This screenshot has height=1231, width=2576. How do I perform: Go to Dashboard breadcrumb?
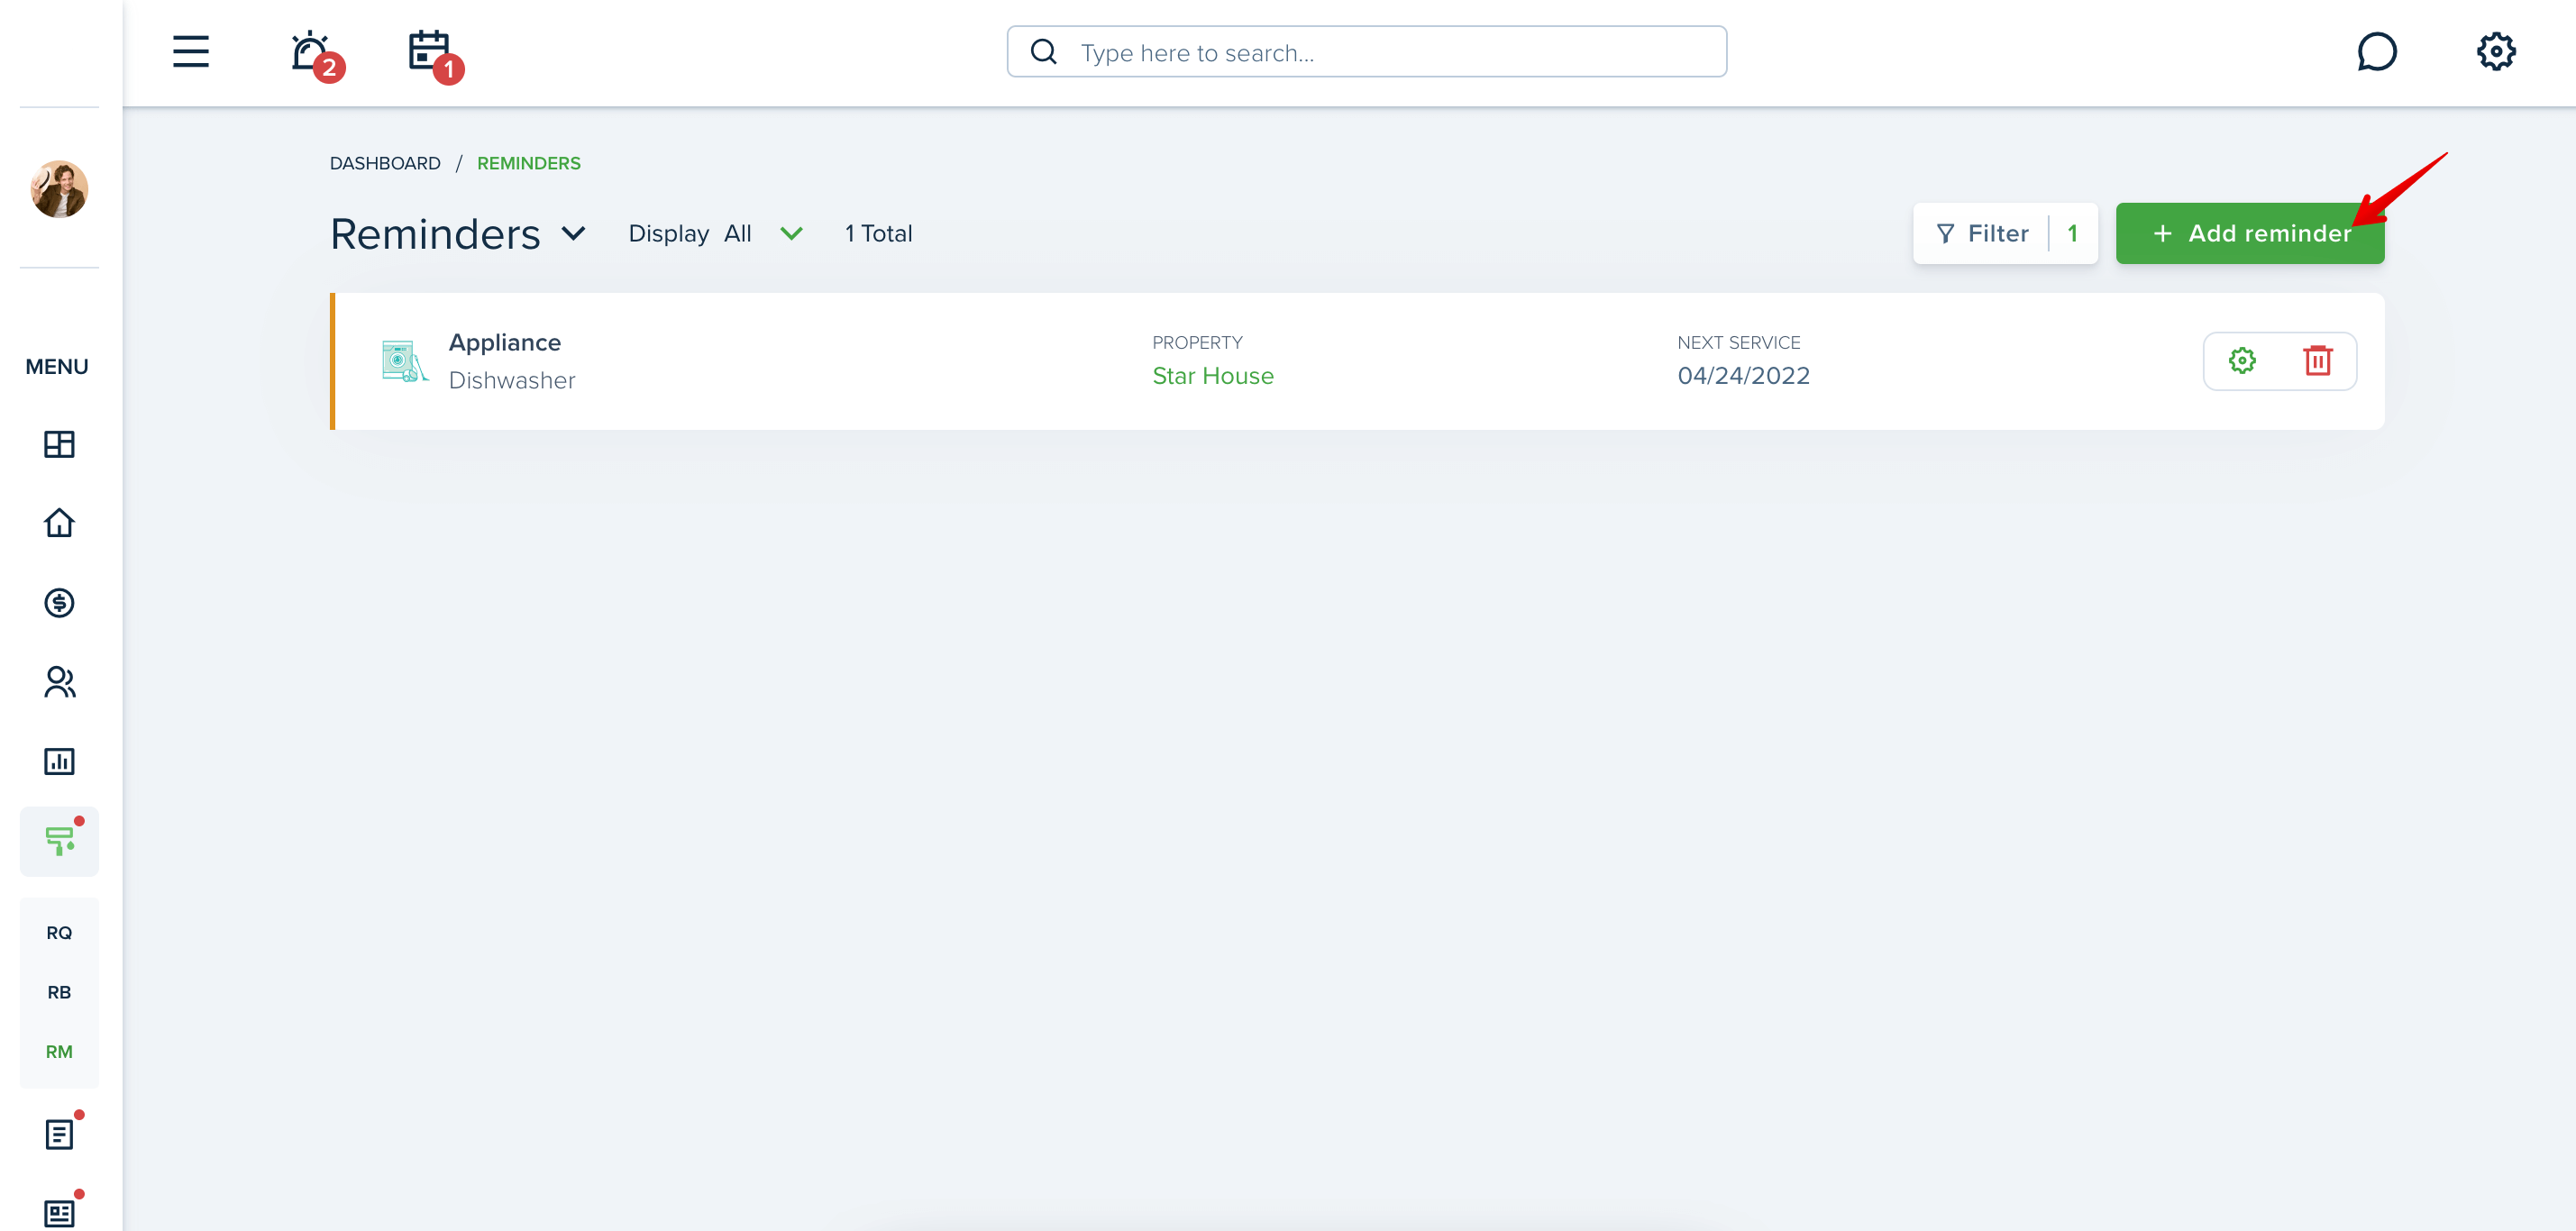[385, 163]
